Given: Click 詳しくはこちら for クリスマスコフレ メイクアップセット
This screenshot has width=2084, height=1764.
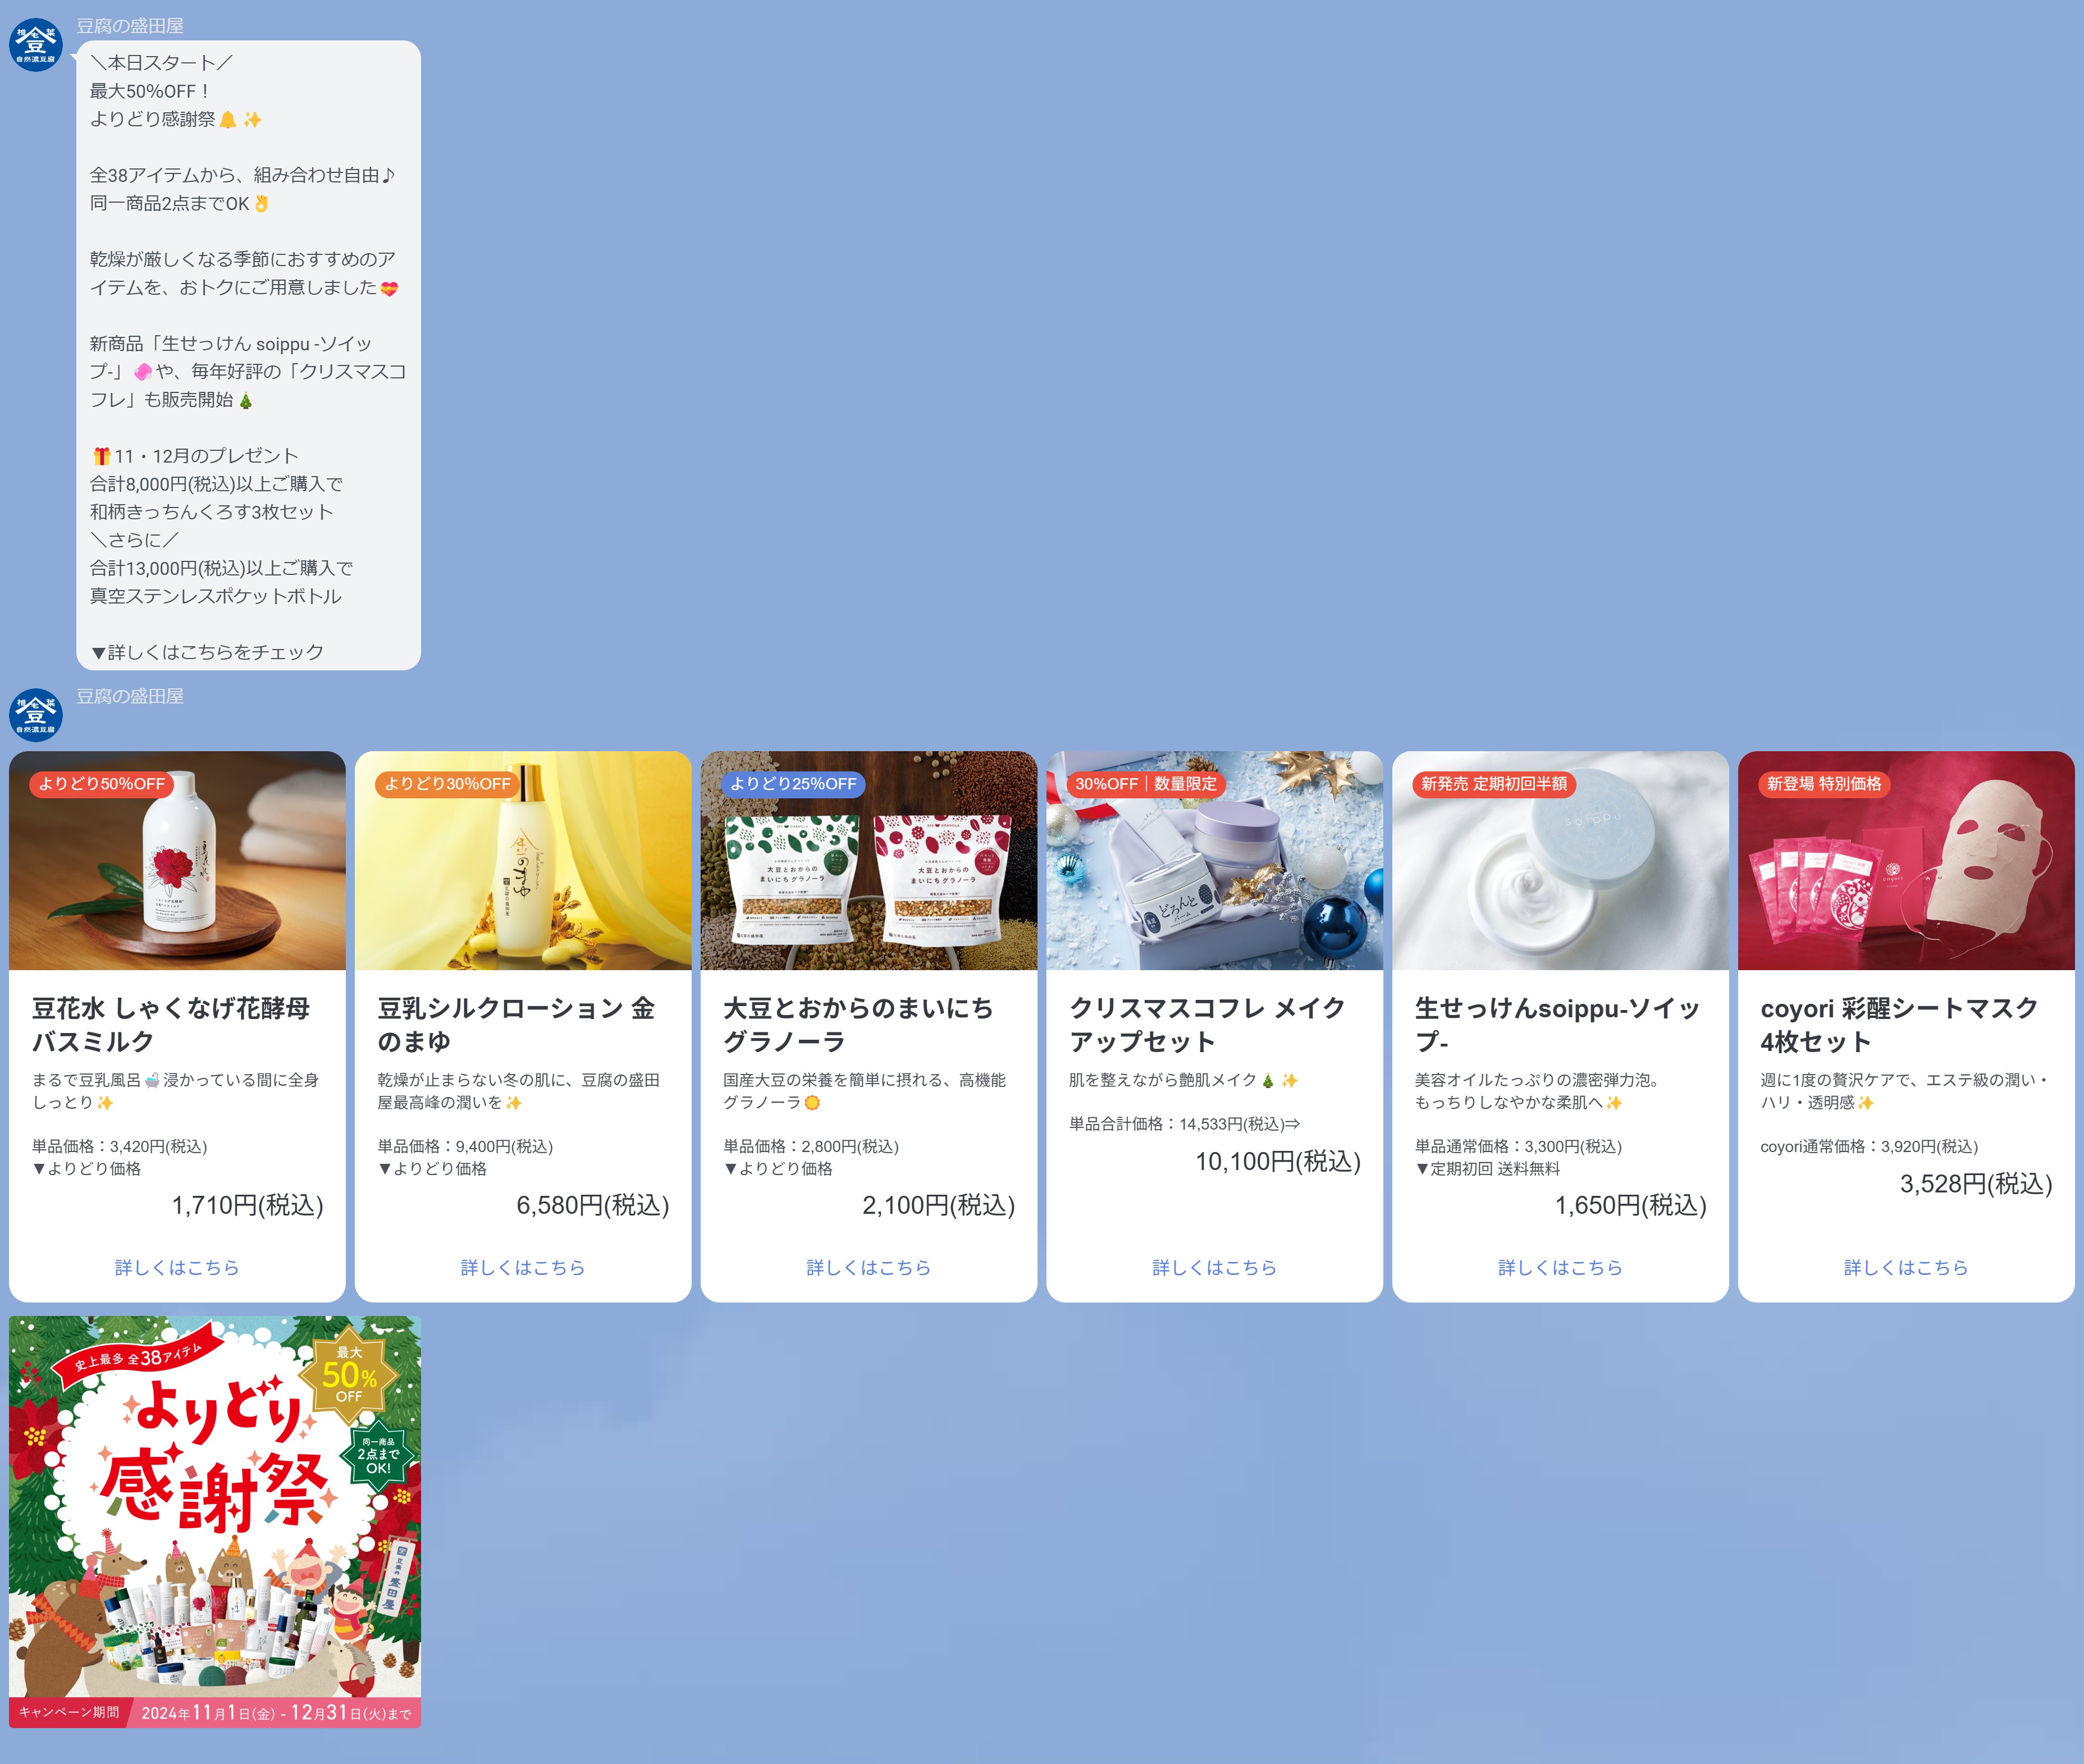Looking at the screenshot, I should (1215, 1267).
